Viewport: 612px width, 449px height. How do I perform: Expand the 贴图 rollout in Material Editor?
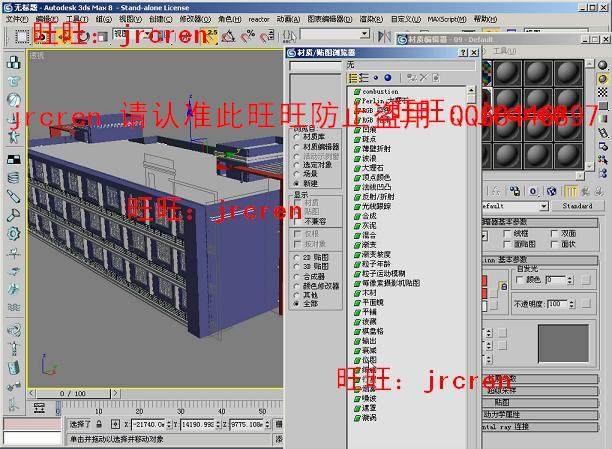click(540, 402)
